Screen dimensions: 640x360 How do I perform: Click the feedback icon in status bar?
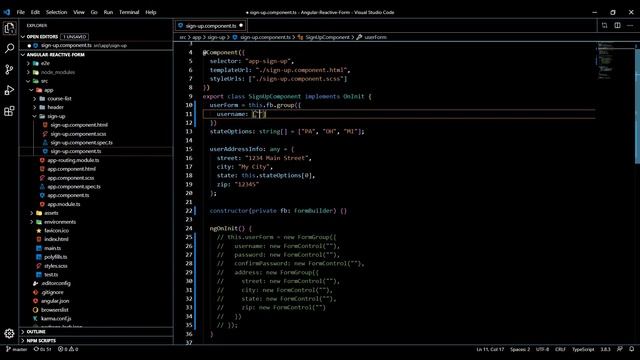click(620, 349)
